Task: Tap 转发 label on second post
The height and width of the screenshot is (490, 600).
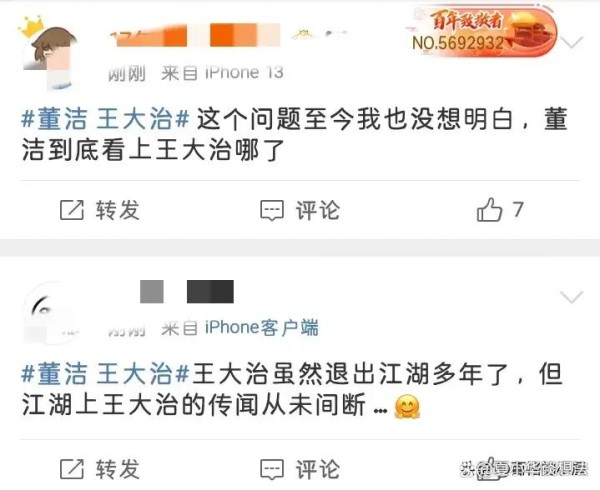Action: pyautogui.click(x=118, y=469)
